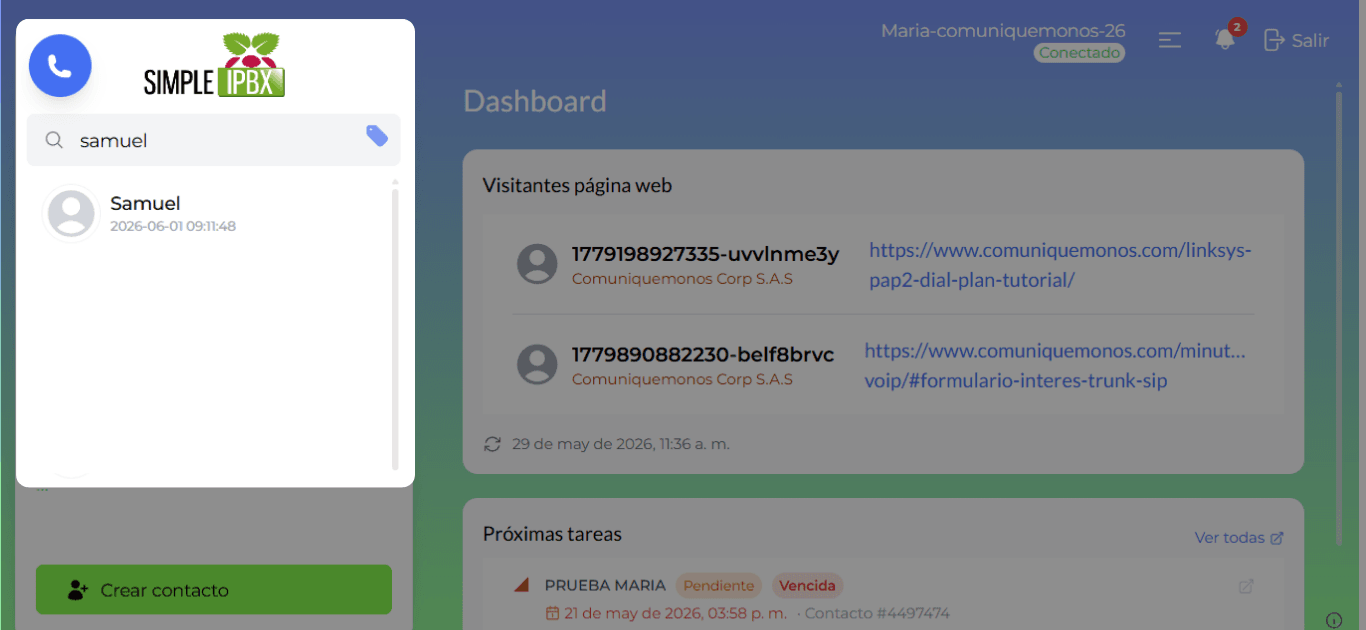Click the Simple IPBX logo
The height and width of the screenshot is (630, 1366).
click(214, 65)
